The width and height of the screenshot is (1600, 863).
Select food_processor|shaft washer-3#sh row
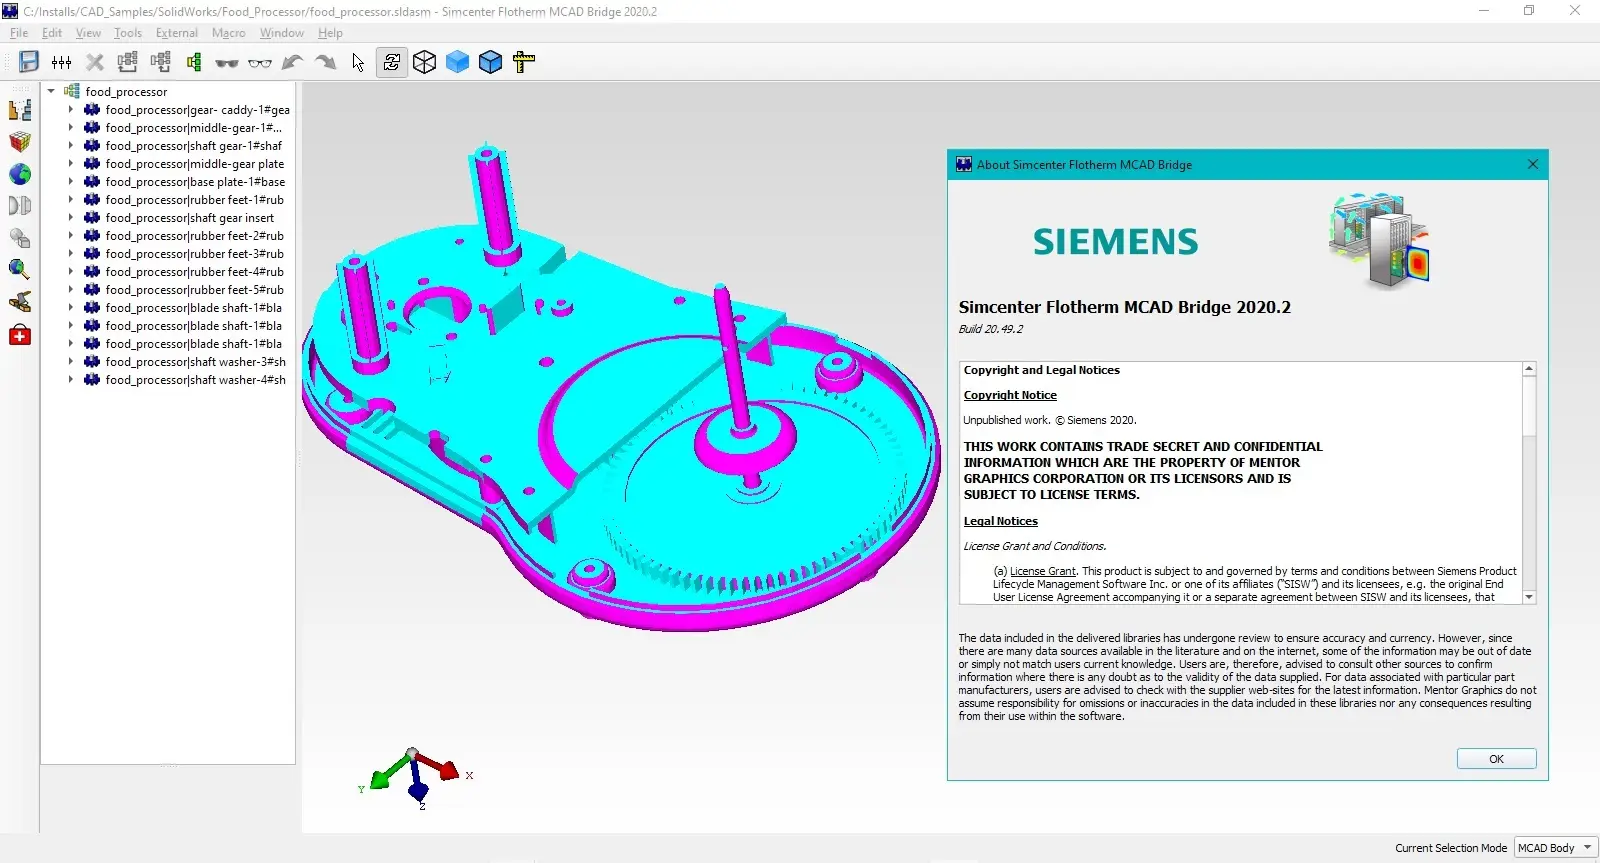(x=196, y=362)
